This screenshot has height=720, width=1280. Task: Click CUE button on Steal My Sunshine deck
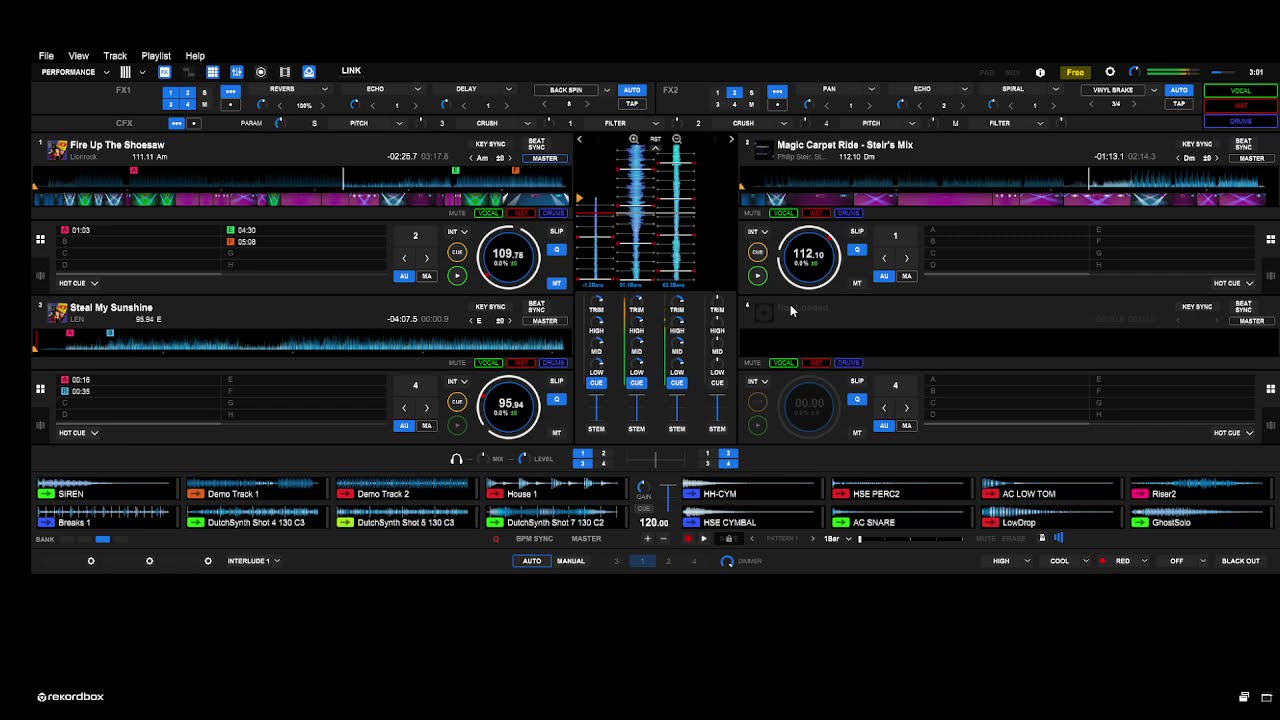point(457,402)
